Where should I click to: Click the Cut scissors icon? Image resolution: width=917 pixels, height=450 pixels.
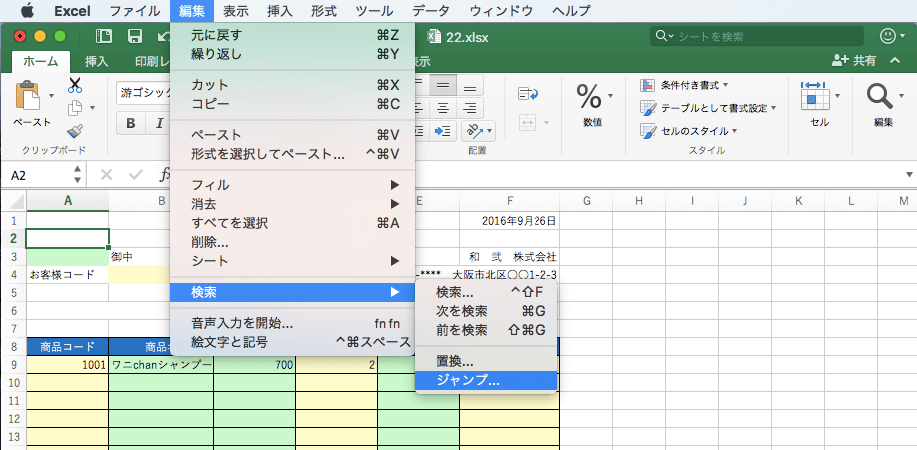coord(75,86)
